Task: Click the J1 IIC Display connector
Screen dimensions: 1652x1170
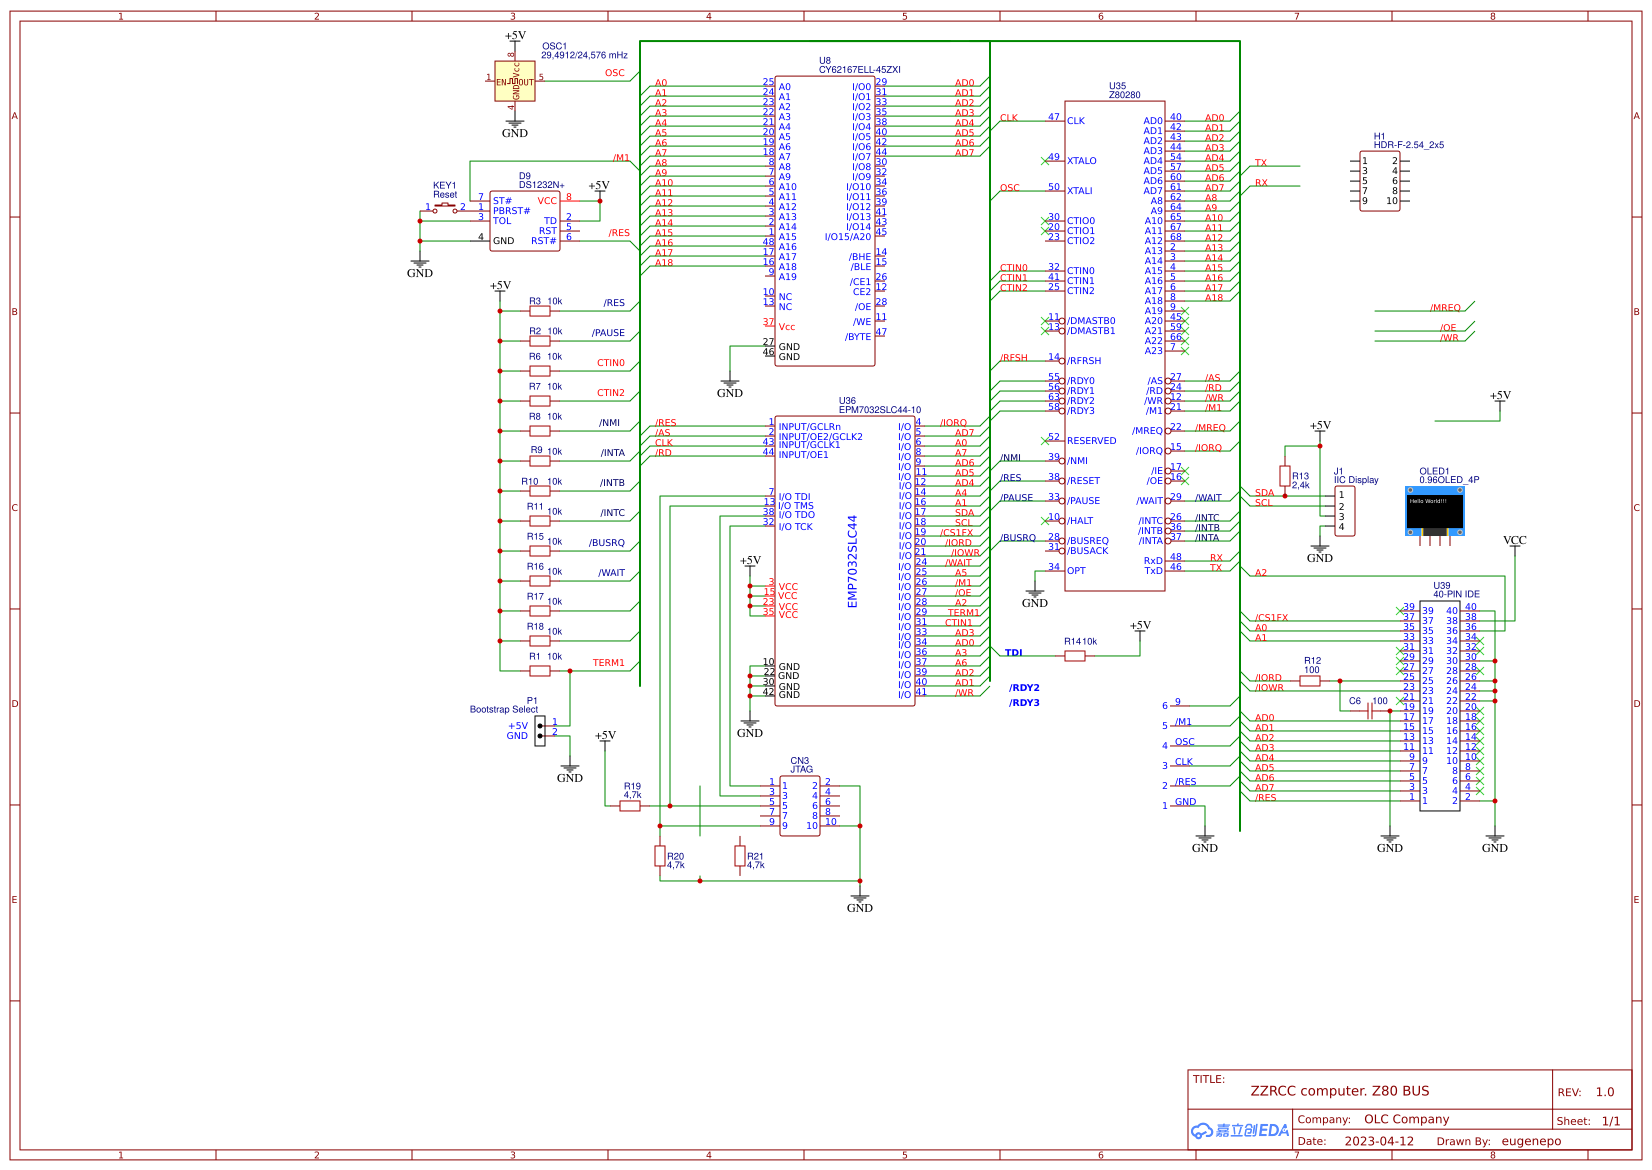Action: pyautogui.click(x=1345, y=511)
